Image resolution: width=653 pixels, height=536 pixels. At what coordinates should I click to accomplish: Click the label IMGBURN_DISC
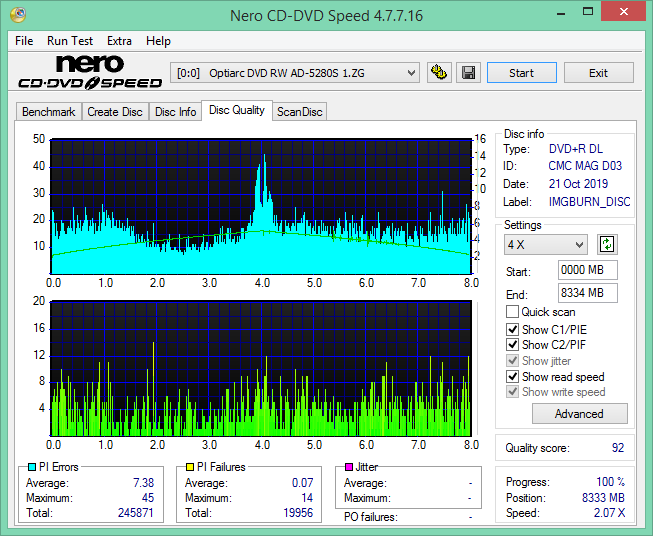click(x=589, y=202)
